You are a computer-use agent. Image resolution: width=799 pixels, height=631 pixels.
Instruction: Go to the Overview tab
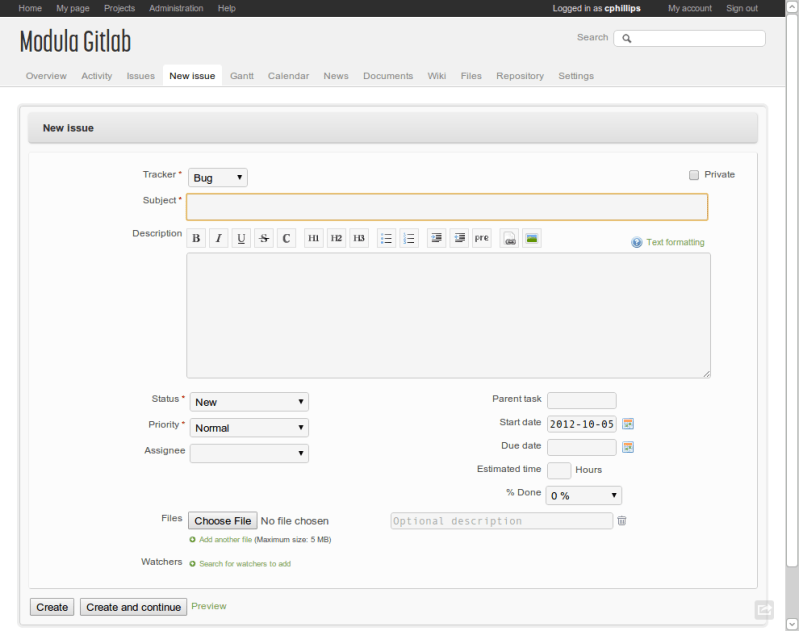pos(46,76)
